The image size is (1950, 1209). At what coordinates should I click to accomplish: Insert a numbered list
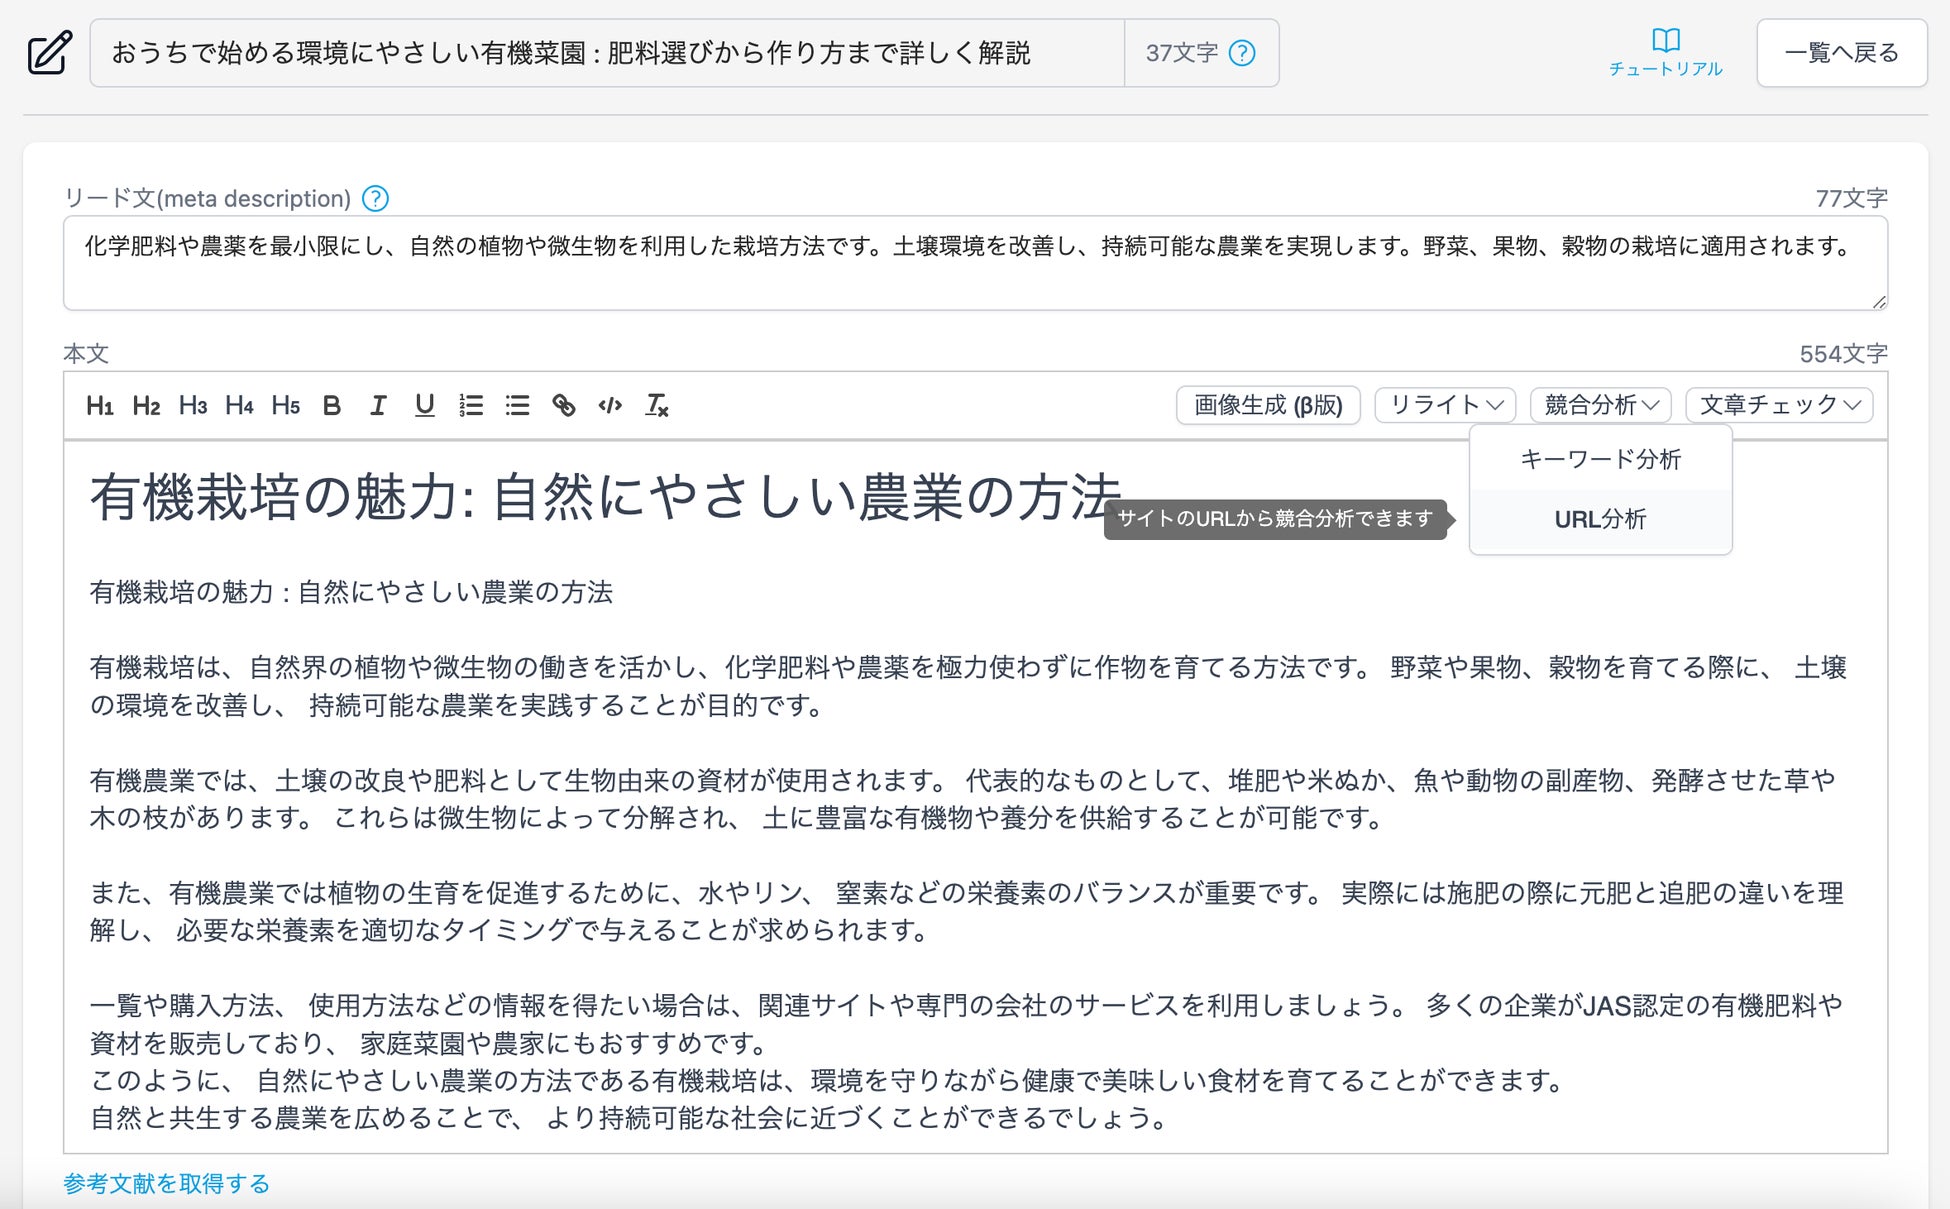[471, 405]
